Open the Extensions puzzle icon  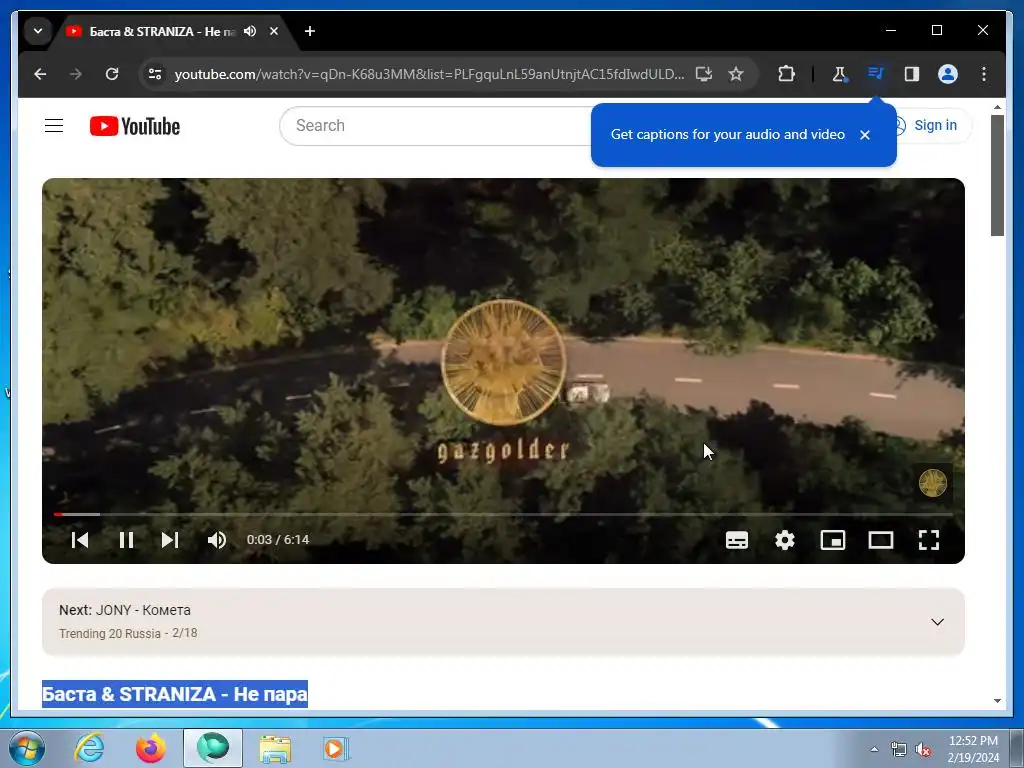[786, 74]
